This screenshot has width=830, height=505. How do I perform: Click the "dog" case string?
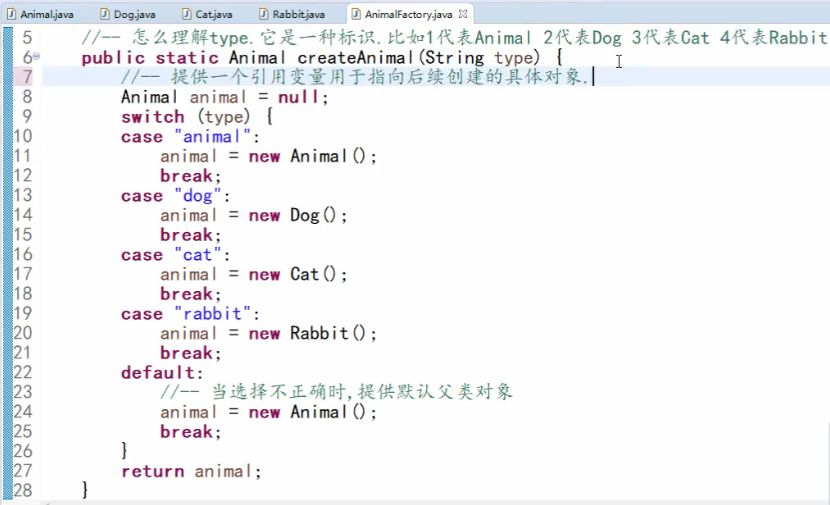pos(197,196)
